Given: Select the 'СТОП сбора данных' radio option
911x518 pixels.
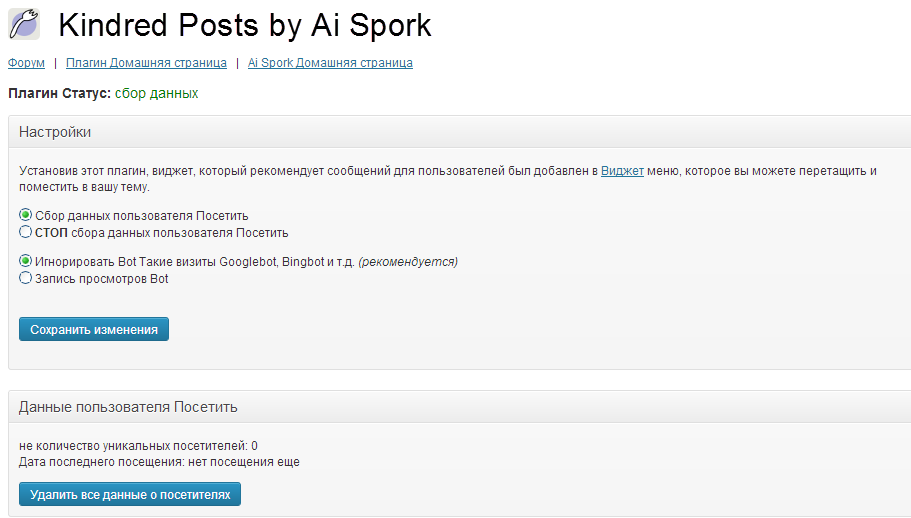Looking at the screenshot, I should tap(26, 232).
